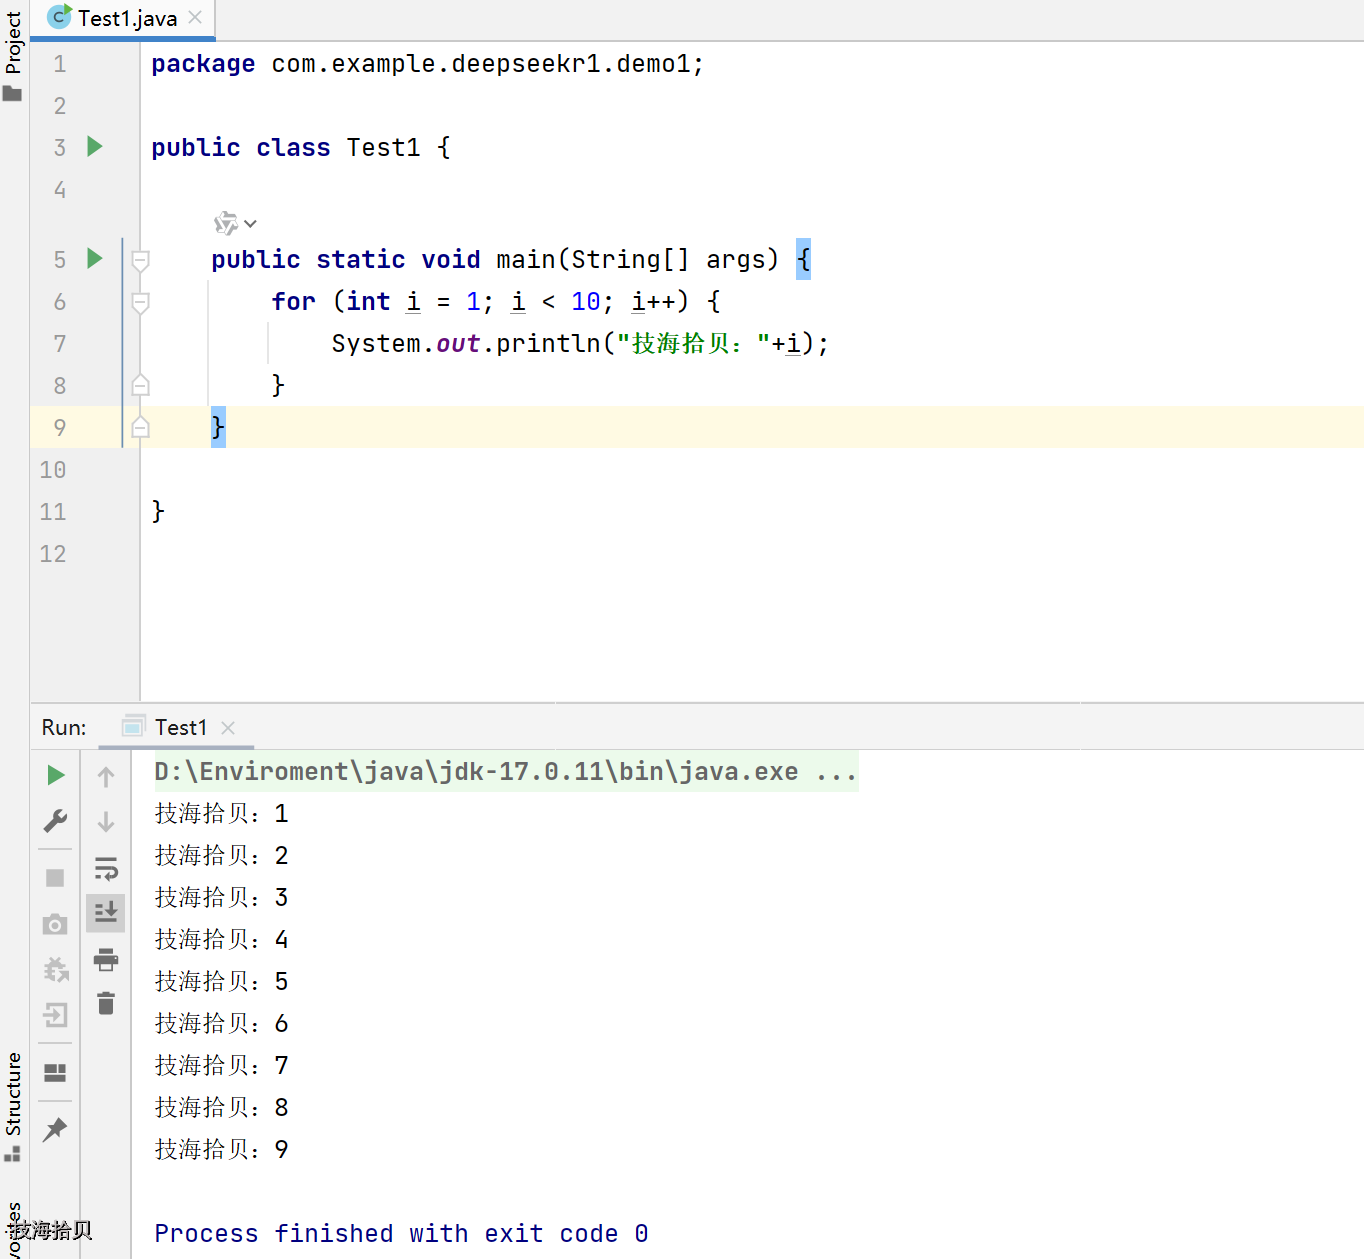The image size is (1364, 1259).
Task: Click output line "技海拾贝: 1"
Action: [221, 814]
